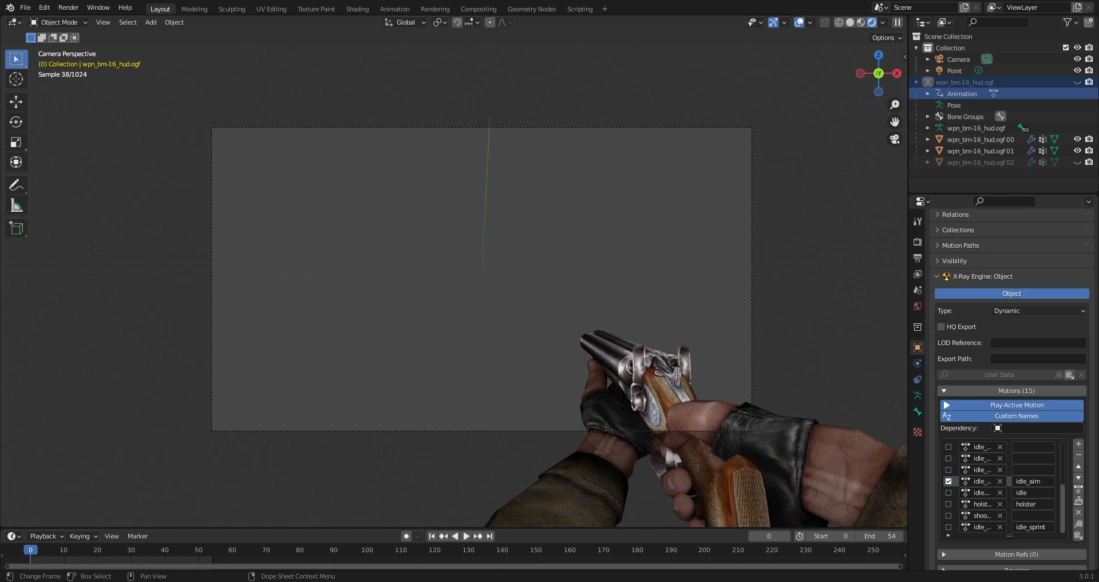This screenshot has height=582, width=1099.
Task: Uncheck the idle_aim motion checkbox
Action: 948,481
